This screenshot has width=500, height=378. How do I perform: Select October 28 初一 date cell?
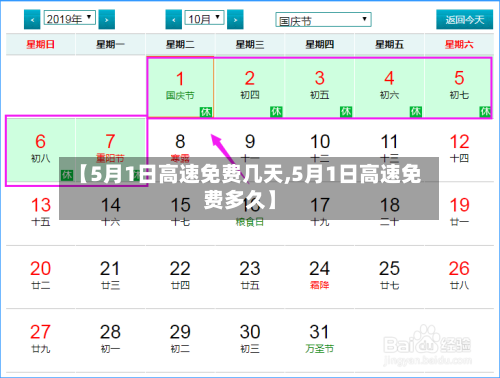110,340
